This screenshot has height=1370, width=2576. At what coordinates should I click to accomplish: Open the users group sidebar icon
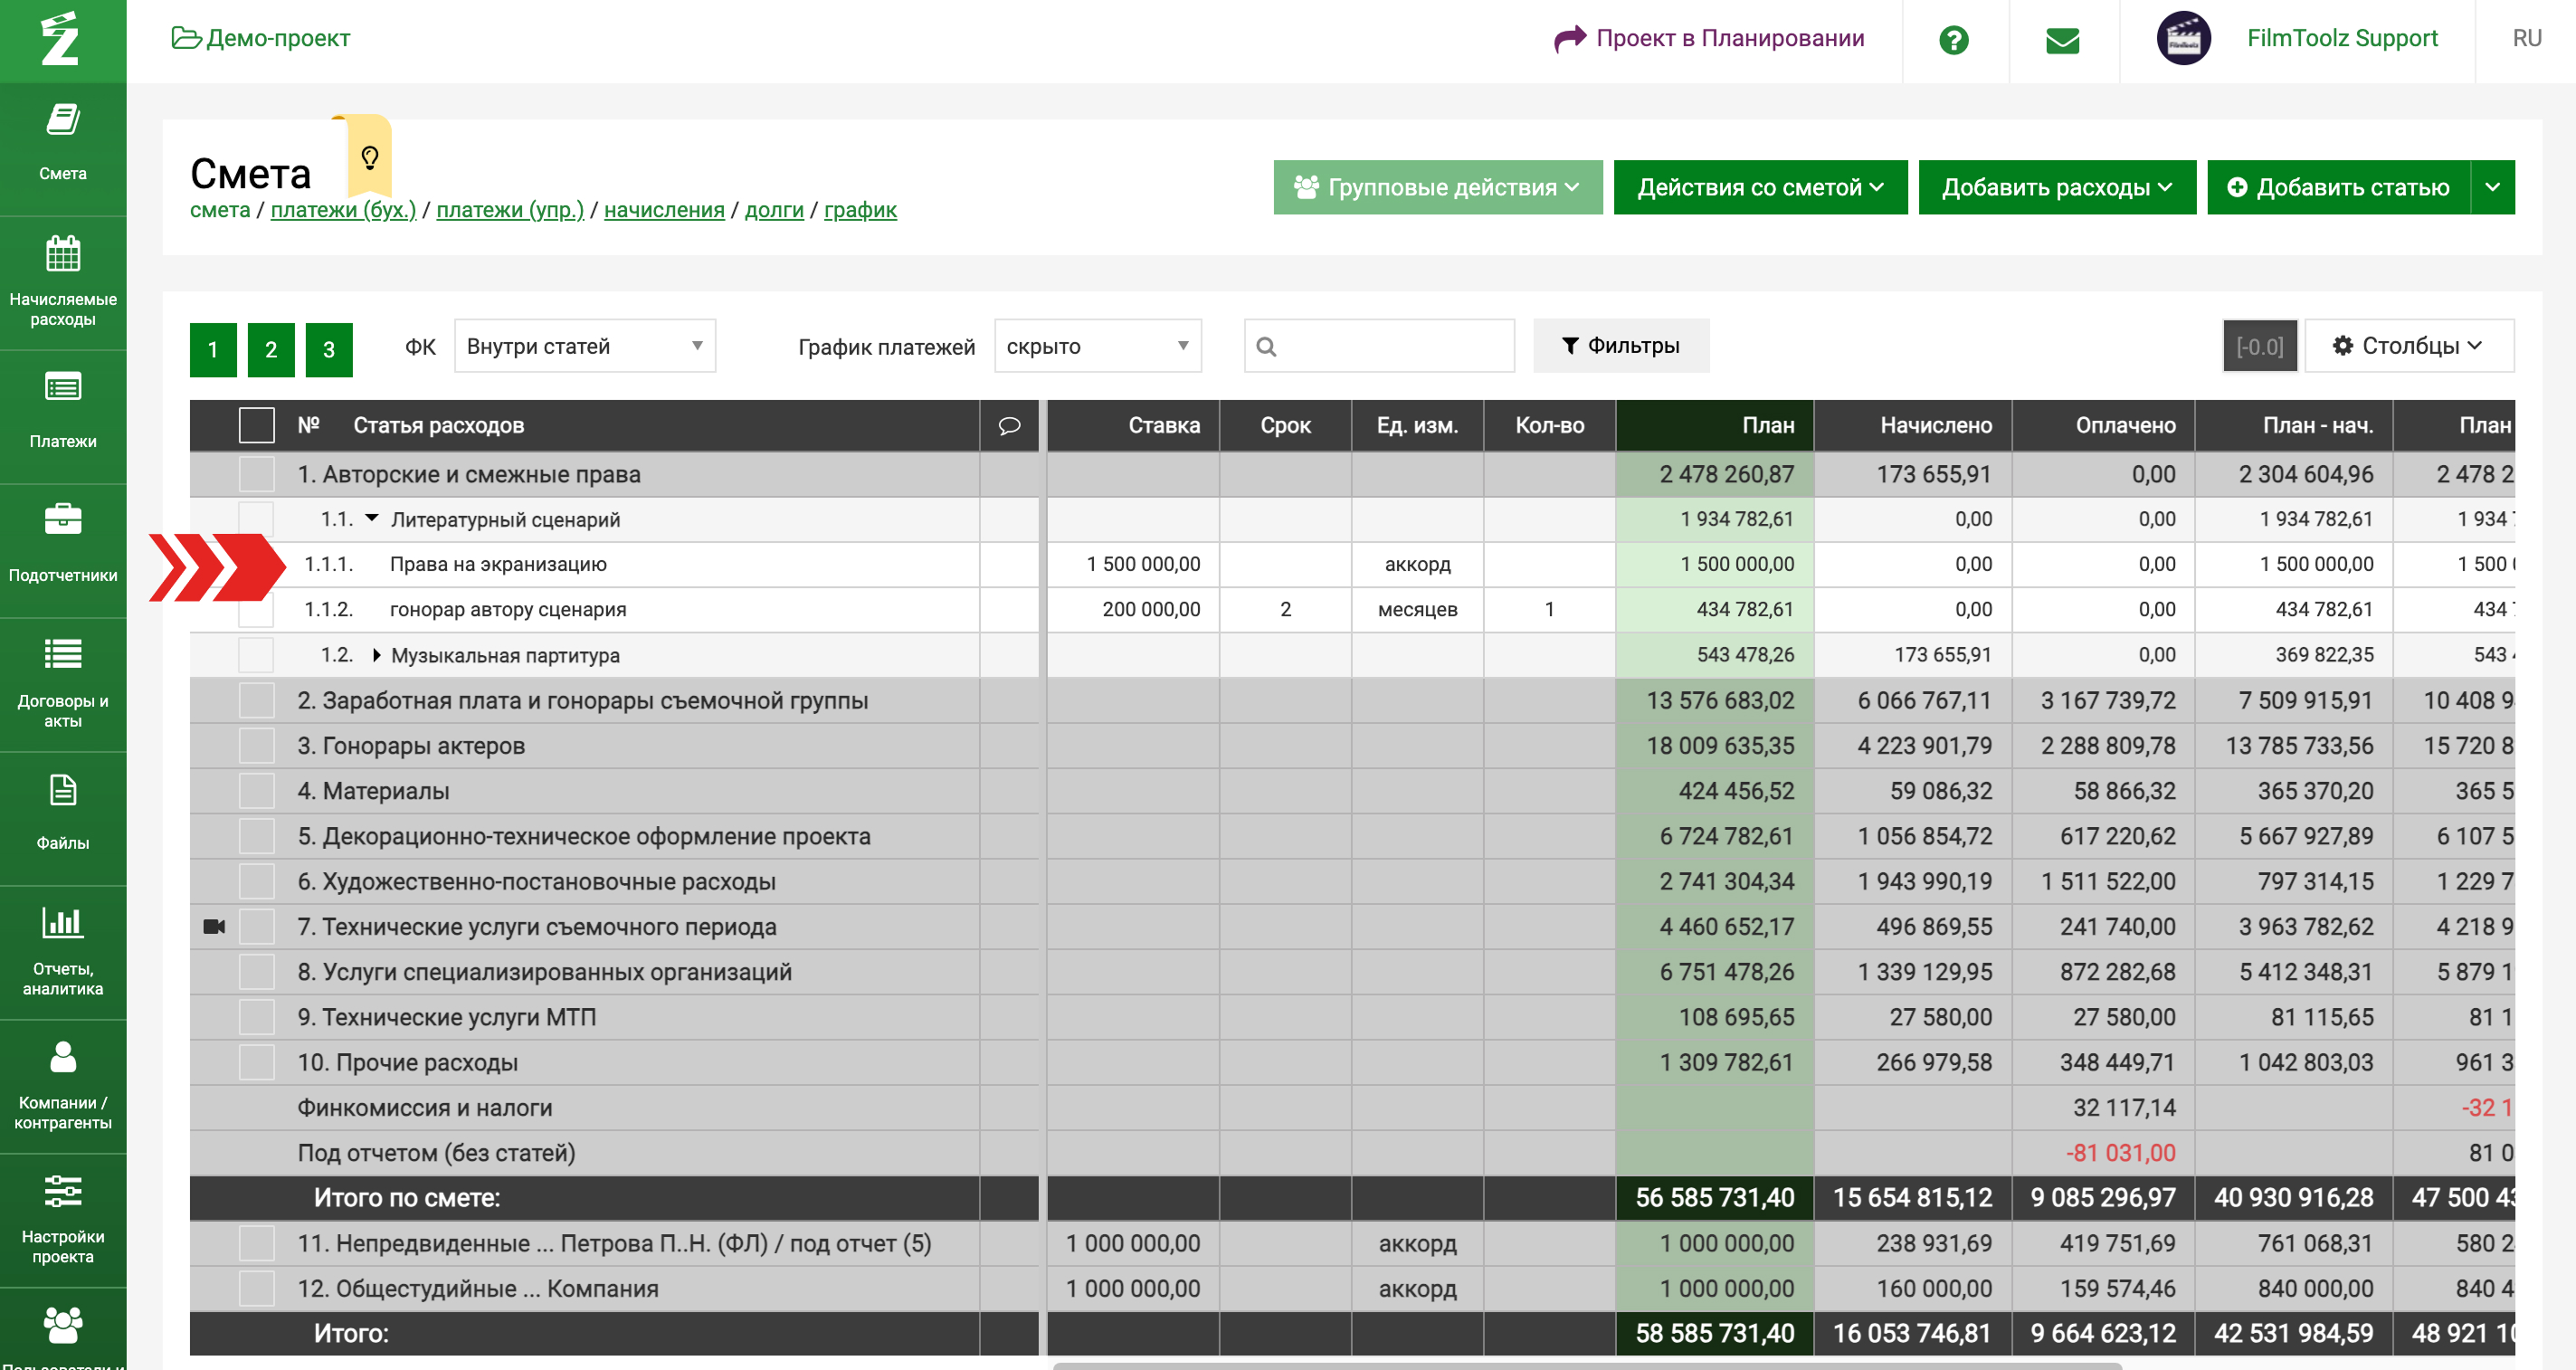(x=63, y=1327)
